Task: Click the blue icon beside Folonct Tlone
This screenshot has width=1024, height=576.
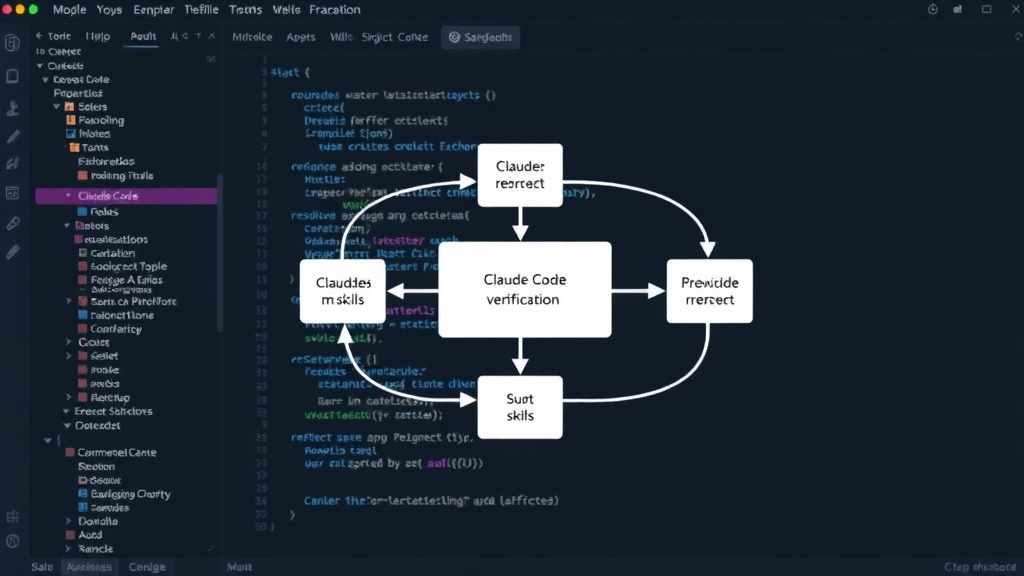Action: tap(83, 315)
